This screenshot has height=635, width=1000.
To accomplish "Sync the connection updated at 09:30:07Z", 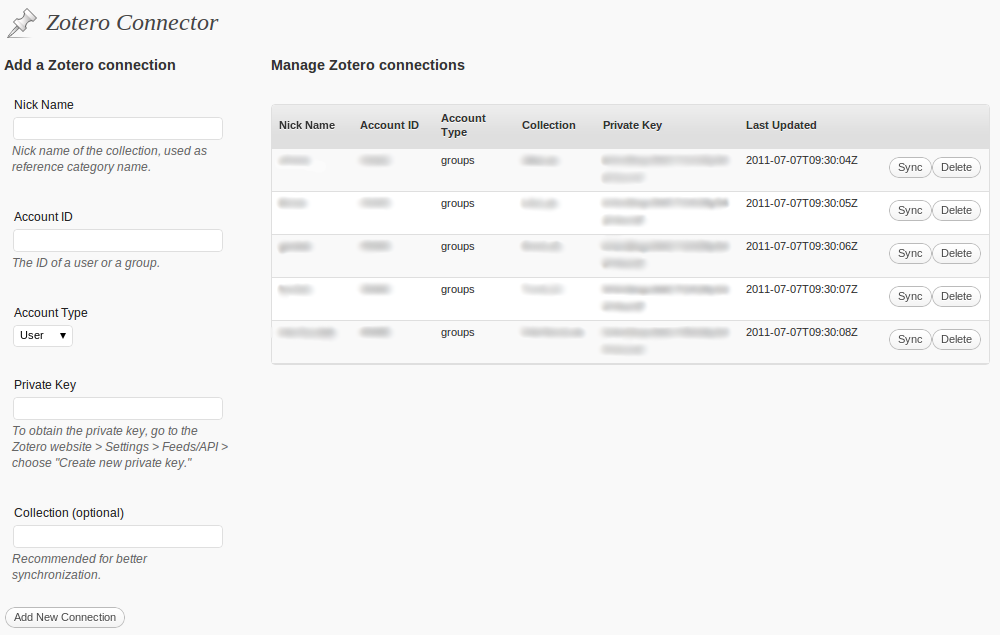I will [910, 296].
